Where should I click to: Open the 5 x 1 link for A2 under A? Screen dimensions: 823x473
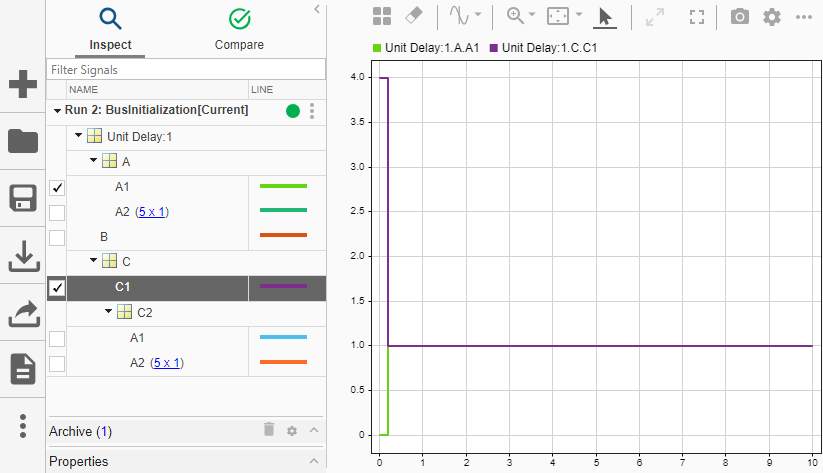pos(152,212)
